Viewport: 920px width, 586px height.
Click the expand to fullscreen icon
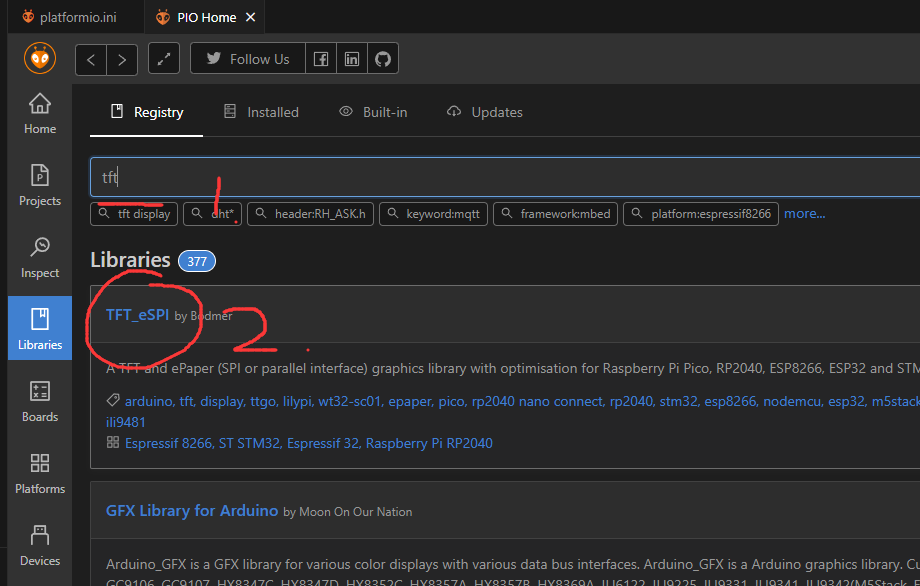tap(164, 59)
